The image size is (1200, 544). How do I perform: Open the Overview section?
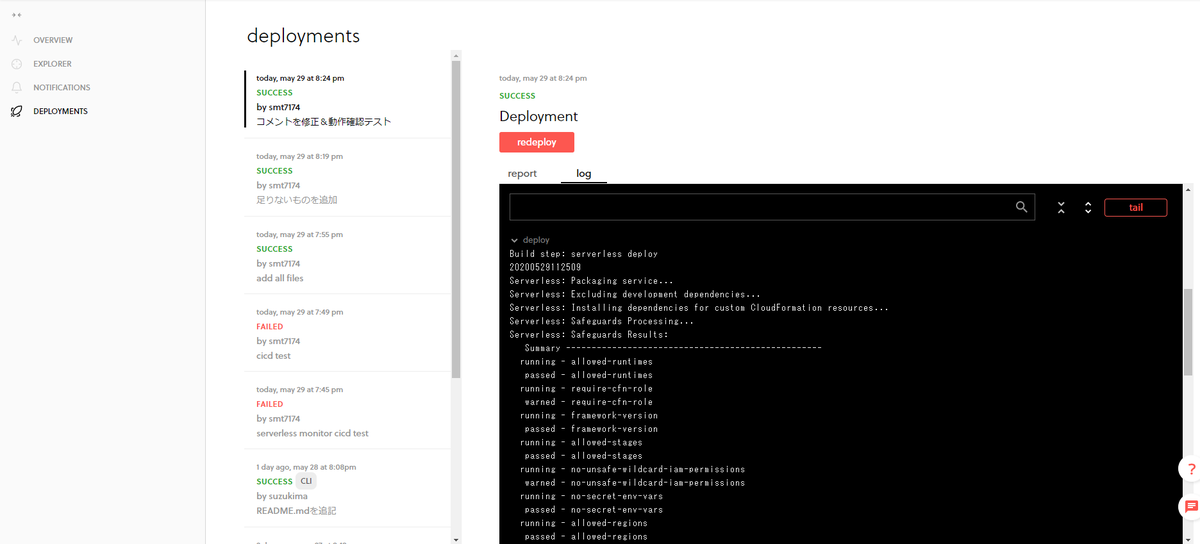(x=52, y=40)
